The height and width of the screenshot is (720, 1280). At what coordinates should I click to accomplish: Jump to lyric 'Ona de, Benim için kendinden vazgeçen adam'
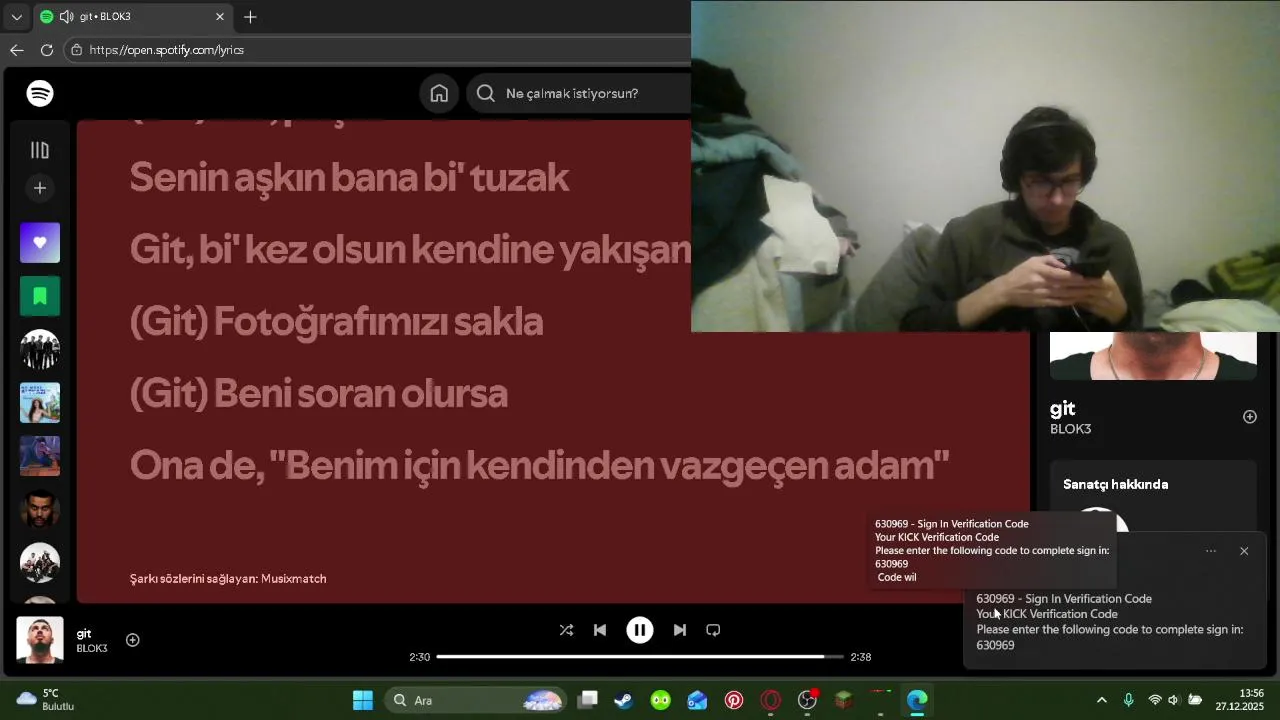pyautogui.click(x=540, y=465)
